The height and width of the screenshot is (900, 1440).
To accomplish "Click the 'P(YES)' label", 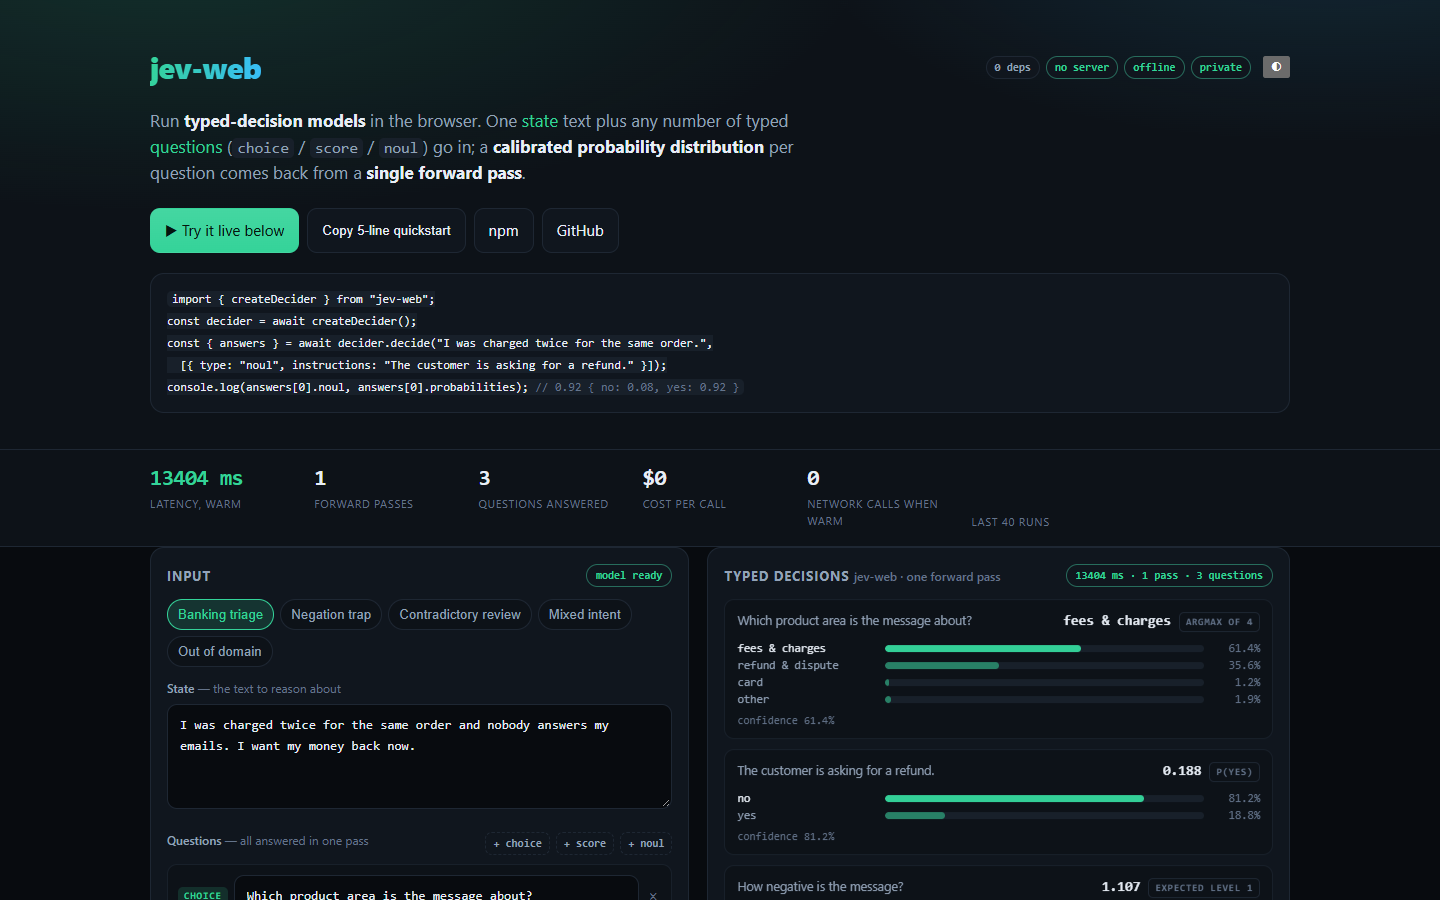I will coord(1234,772).
